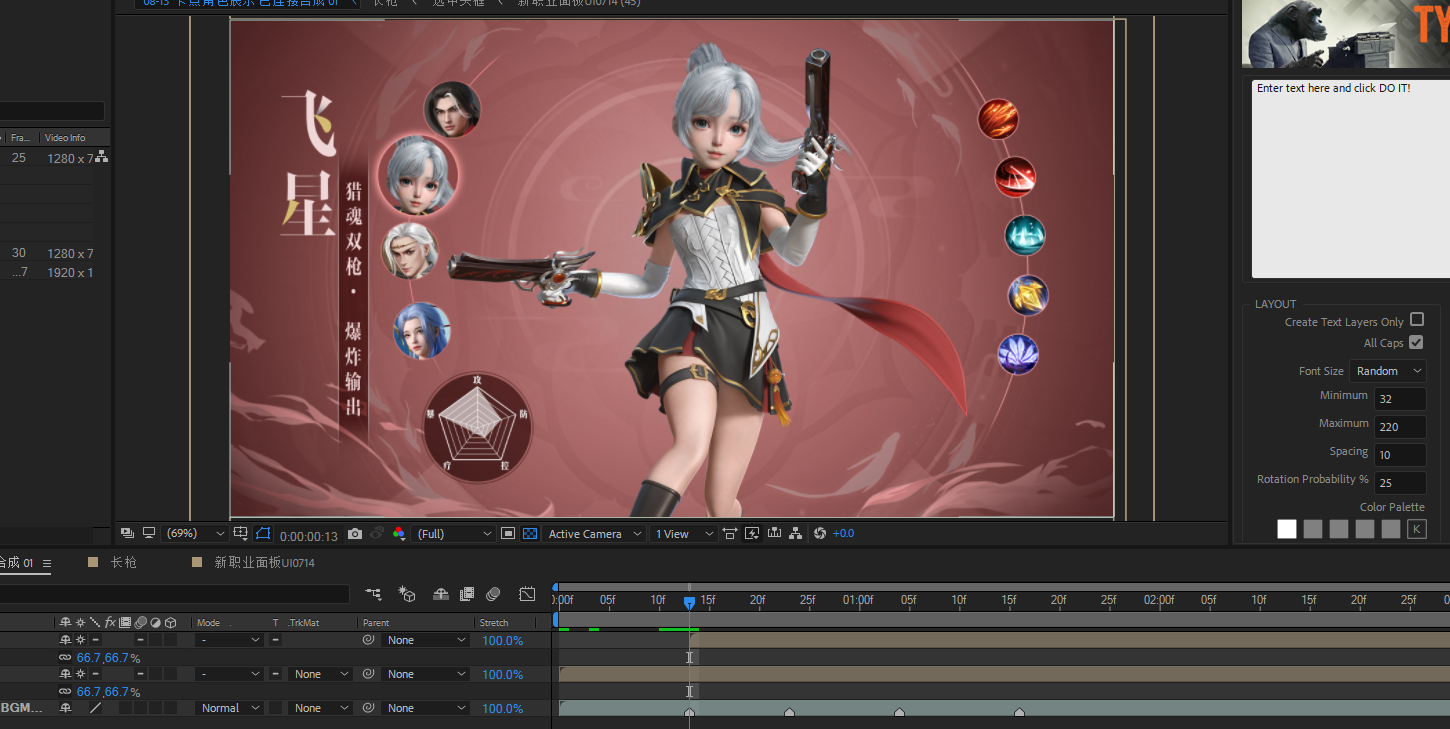Open the Normal blend mode dropdown
Viewport: 1450px width, 729px height.
pyautogui.click(x=229, y=708)
